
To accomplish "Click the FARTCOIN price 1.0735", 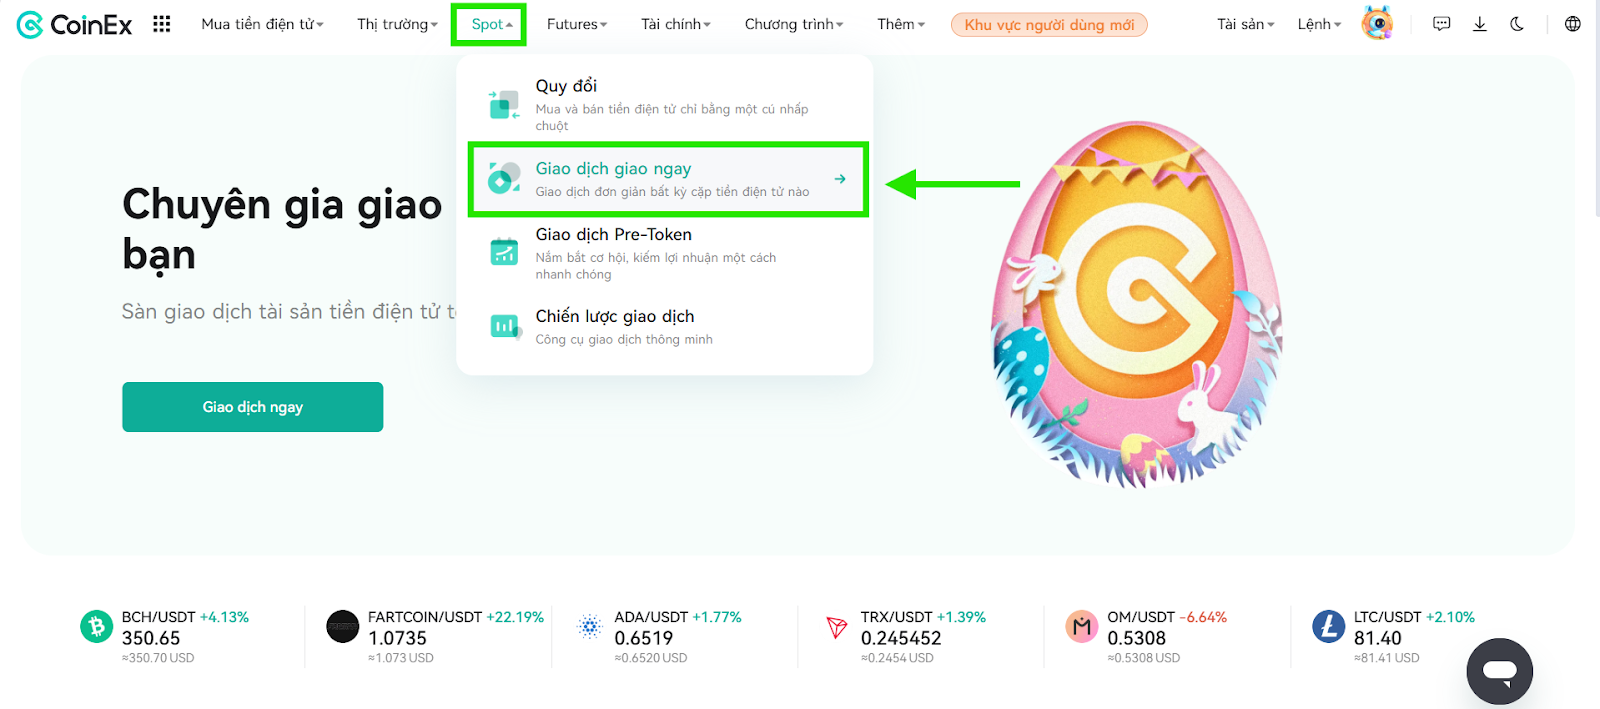I will coord(397,638).
